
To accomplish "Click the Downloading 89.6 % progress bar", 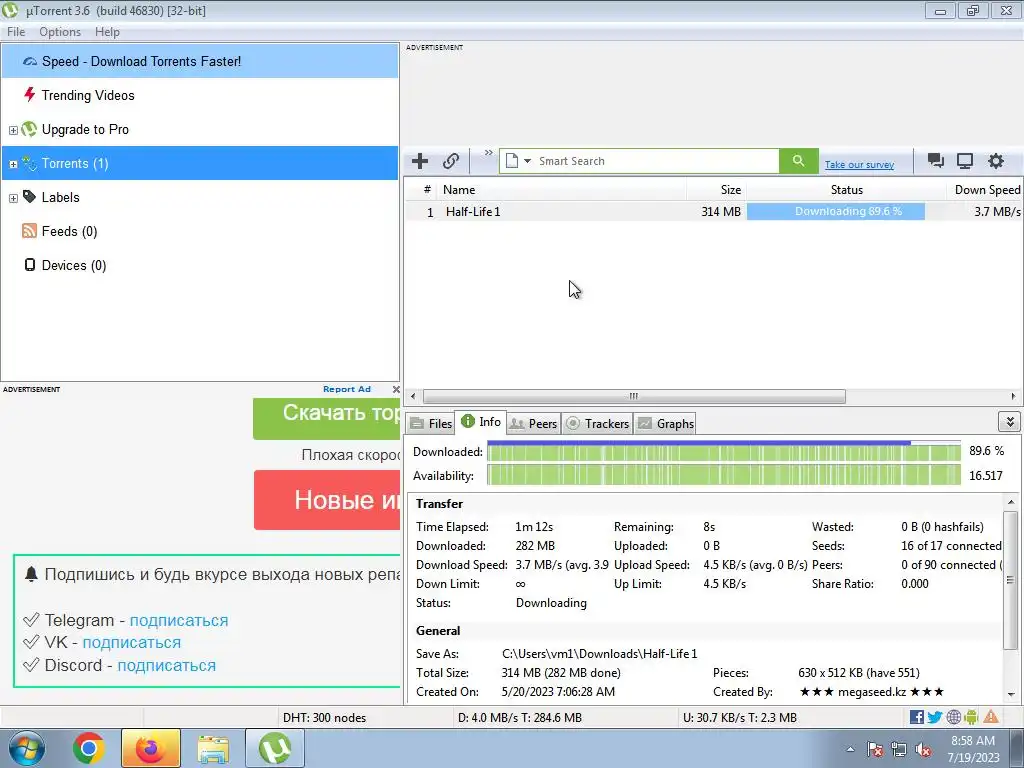I will (846, 212).
